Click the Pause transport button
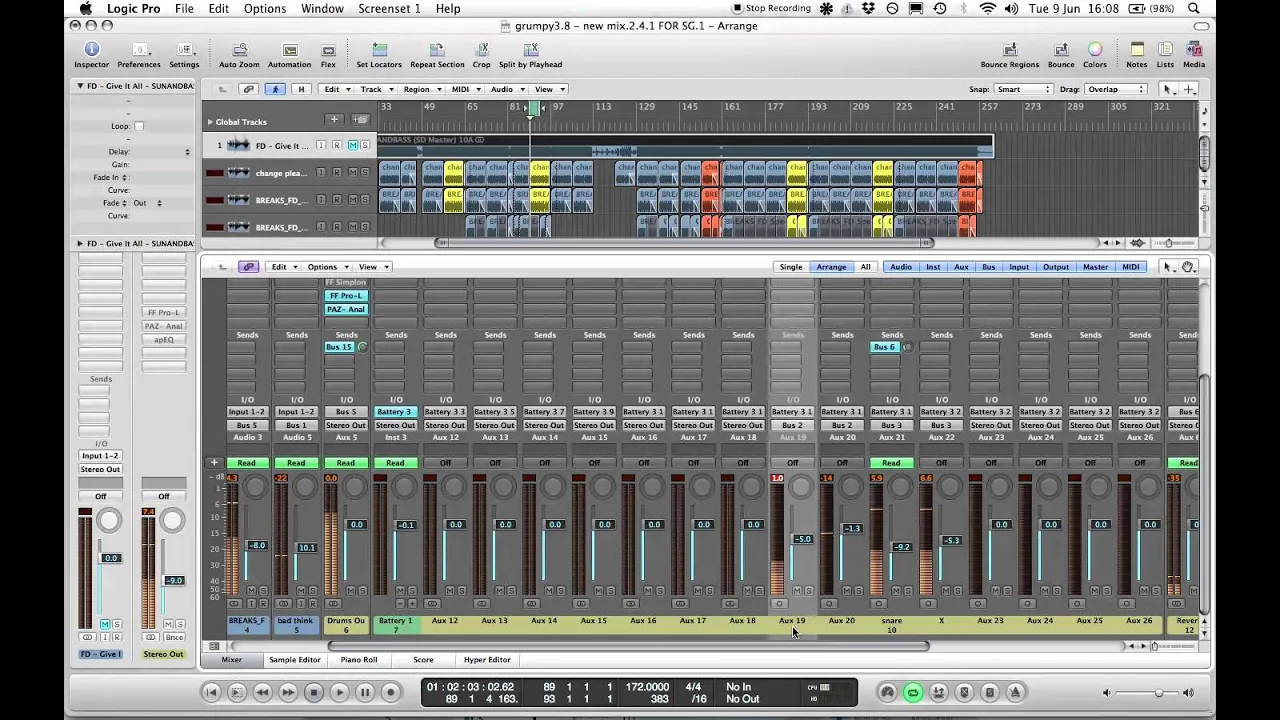The image size is (1280, 720). coord(365,692)
